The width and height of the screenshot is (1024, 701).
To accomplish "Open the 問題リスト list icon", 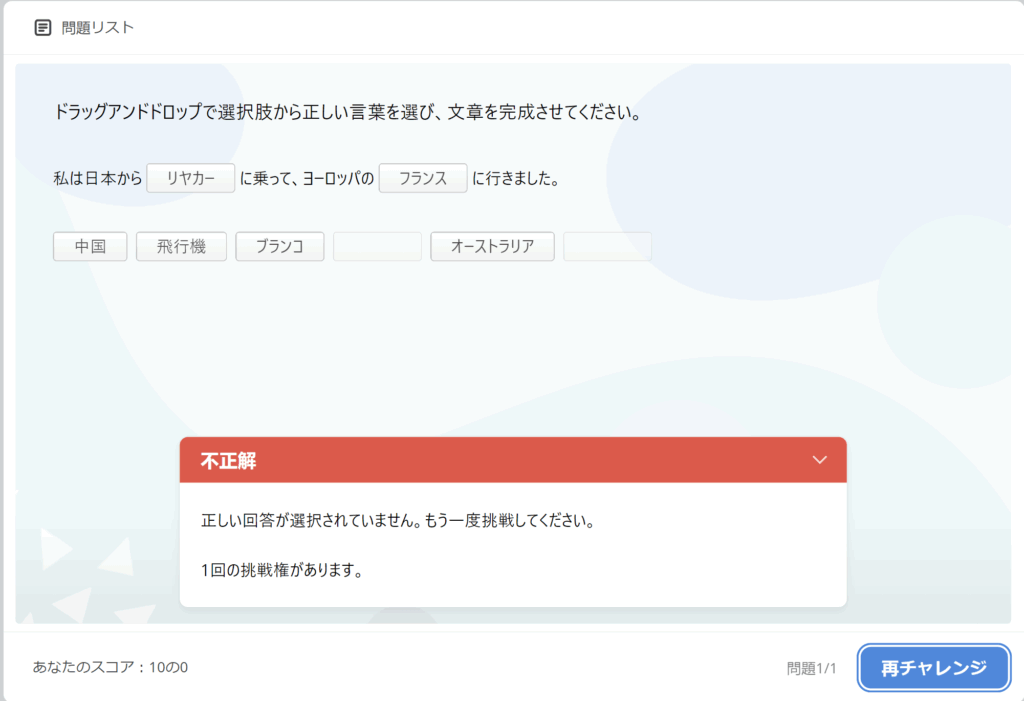I will point(42,28).
